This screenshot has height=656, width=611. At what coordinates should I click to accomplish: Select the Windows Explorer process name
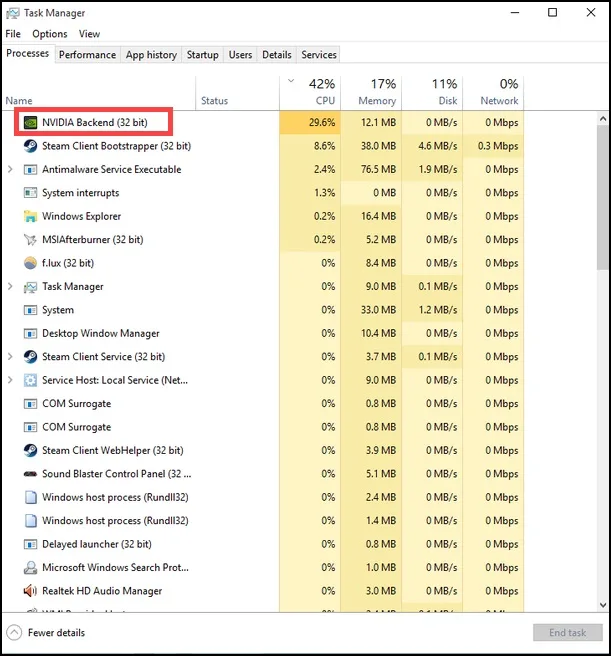[x=82, y=216]
